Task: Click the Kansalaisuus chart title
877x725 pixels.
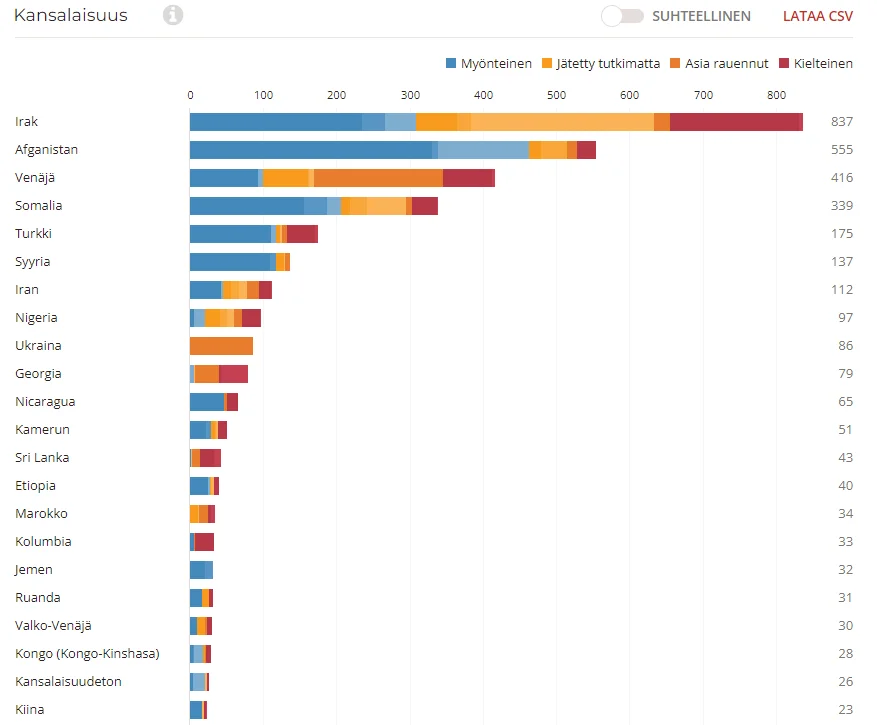Action: tap(71, 16)
